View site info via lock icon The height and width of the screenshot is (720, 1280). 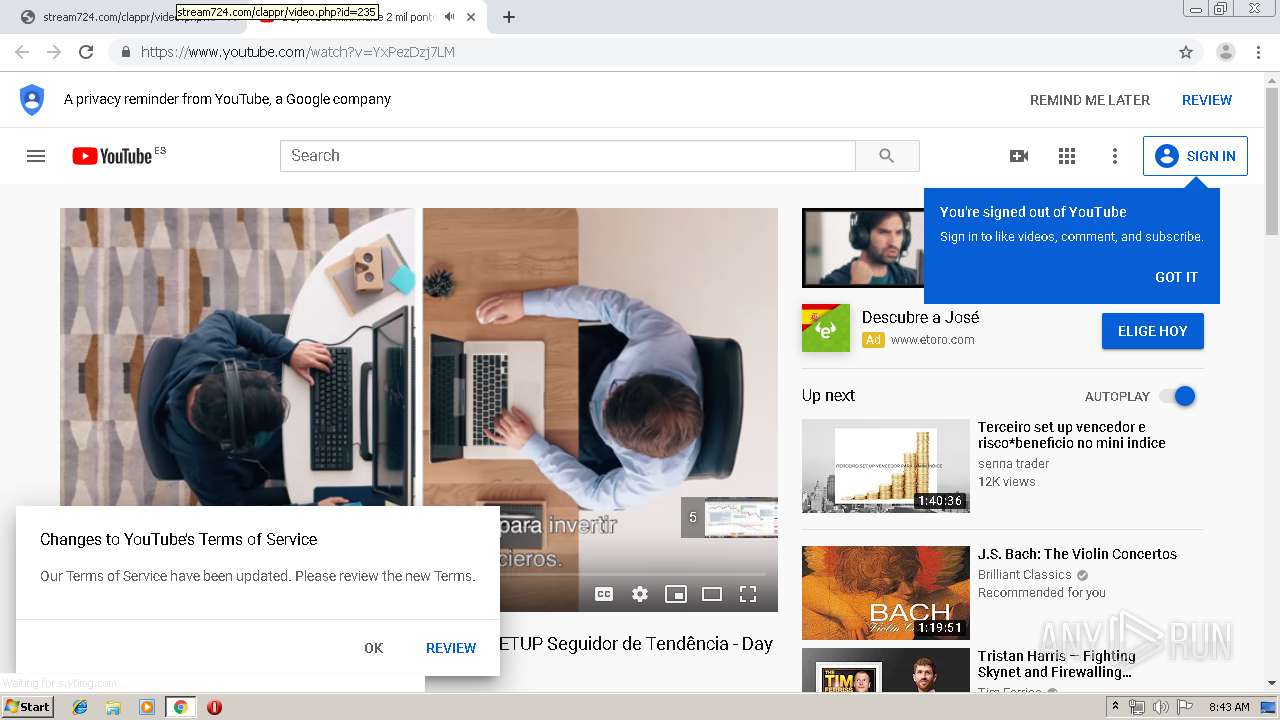(x=125, y=52)
